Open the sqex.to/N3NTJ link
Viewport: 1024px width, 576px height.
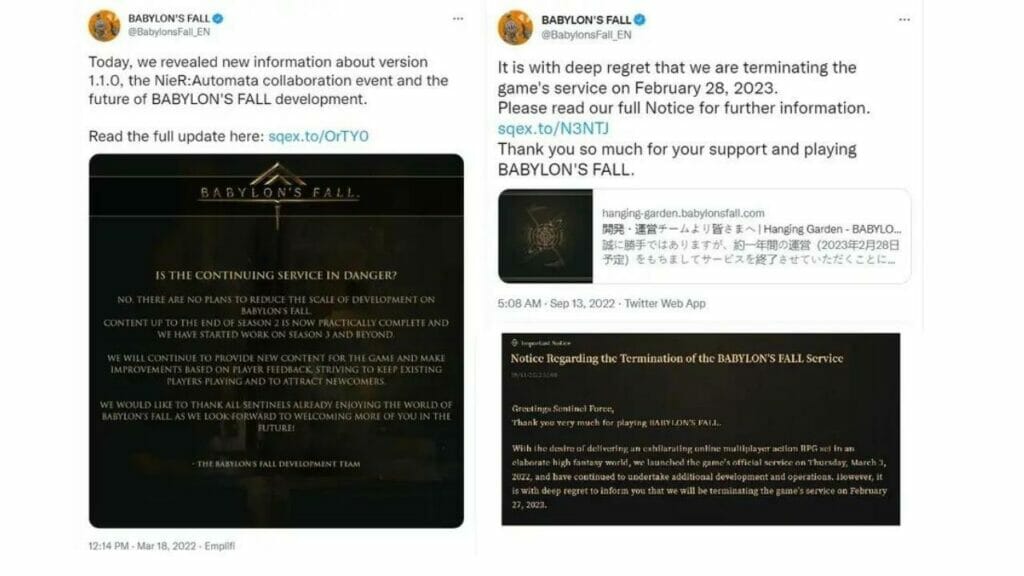point(553,128)
